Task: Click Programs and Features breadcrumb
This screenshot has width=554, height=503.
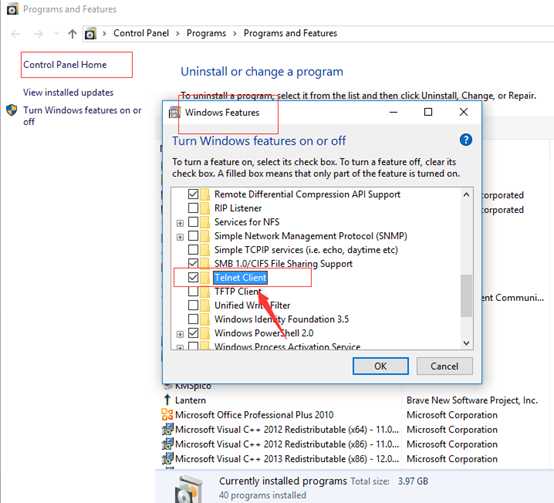Action: 290,33
